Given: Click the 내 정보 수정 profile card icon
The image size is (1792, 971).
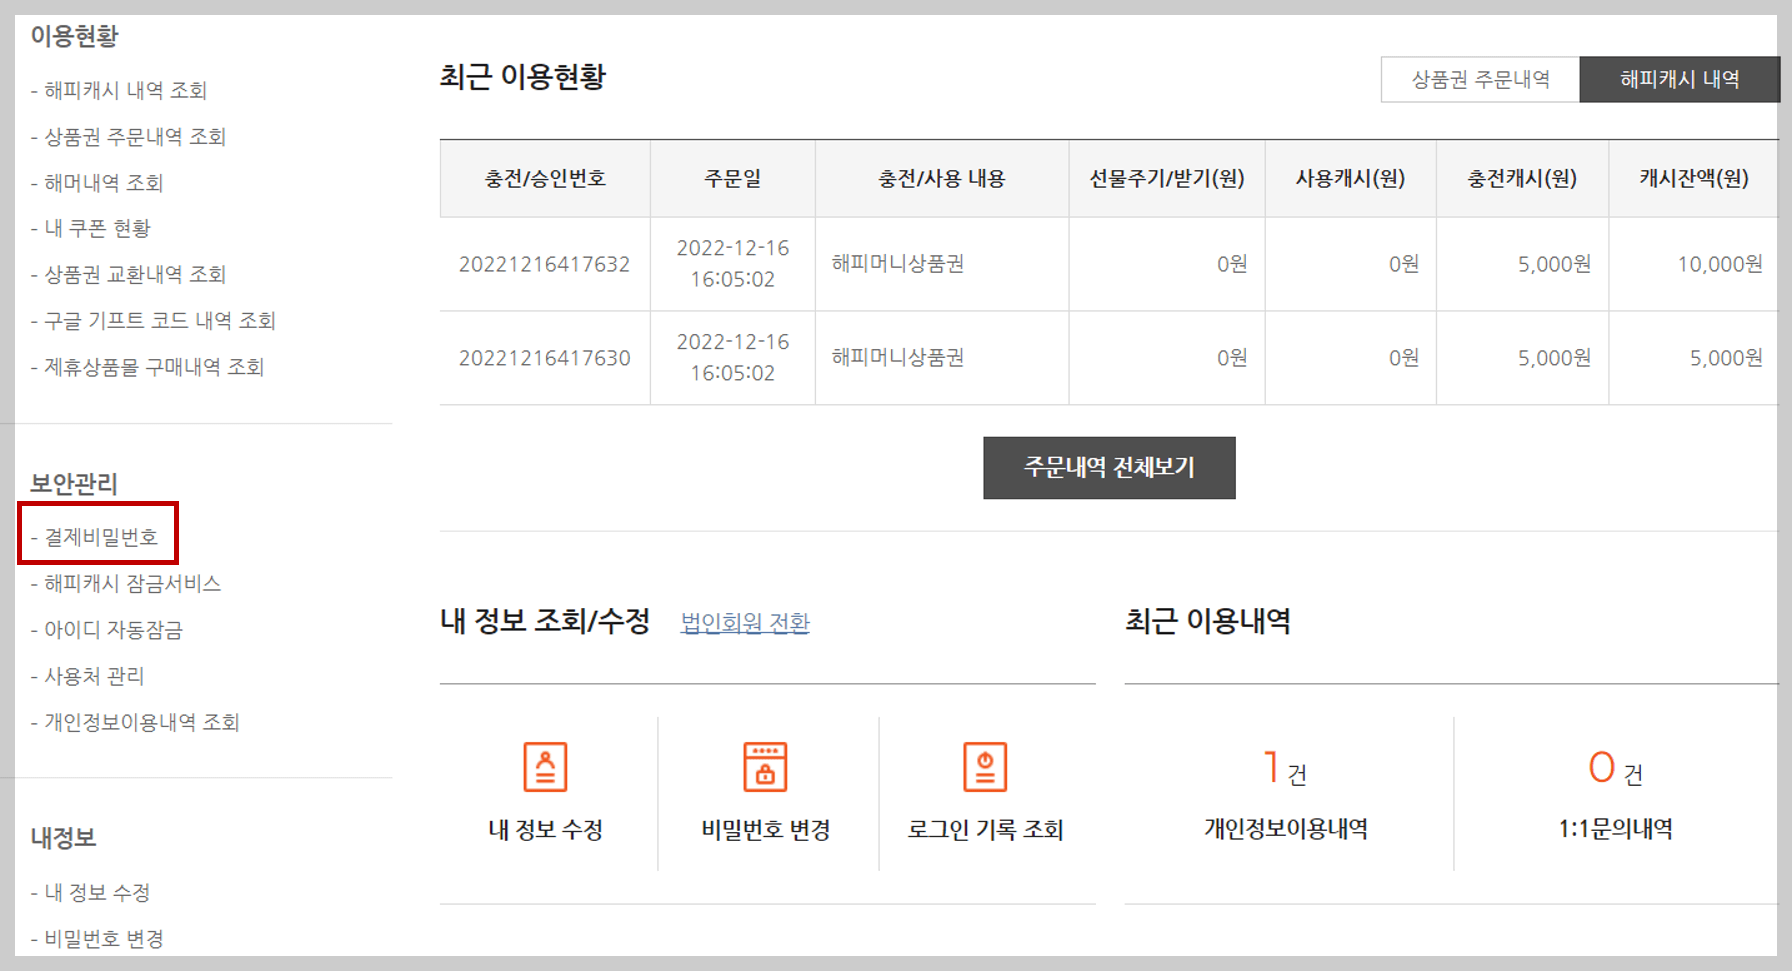Looking at the screenshot, I should coord(545,768).
